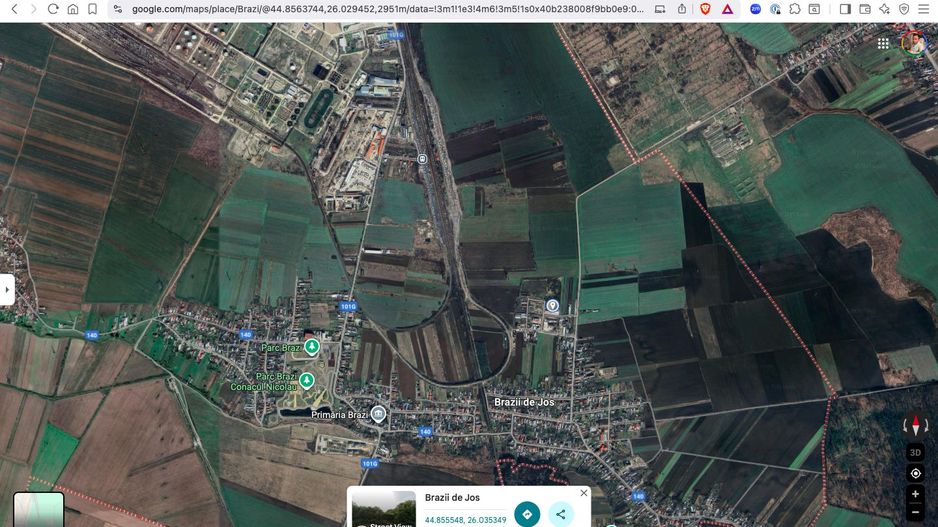Screen dimensions: 938x527
Task: Click the Conacul Nicolau map label
Action: coord(264,387)
